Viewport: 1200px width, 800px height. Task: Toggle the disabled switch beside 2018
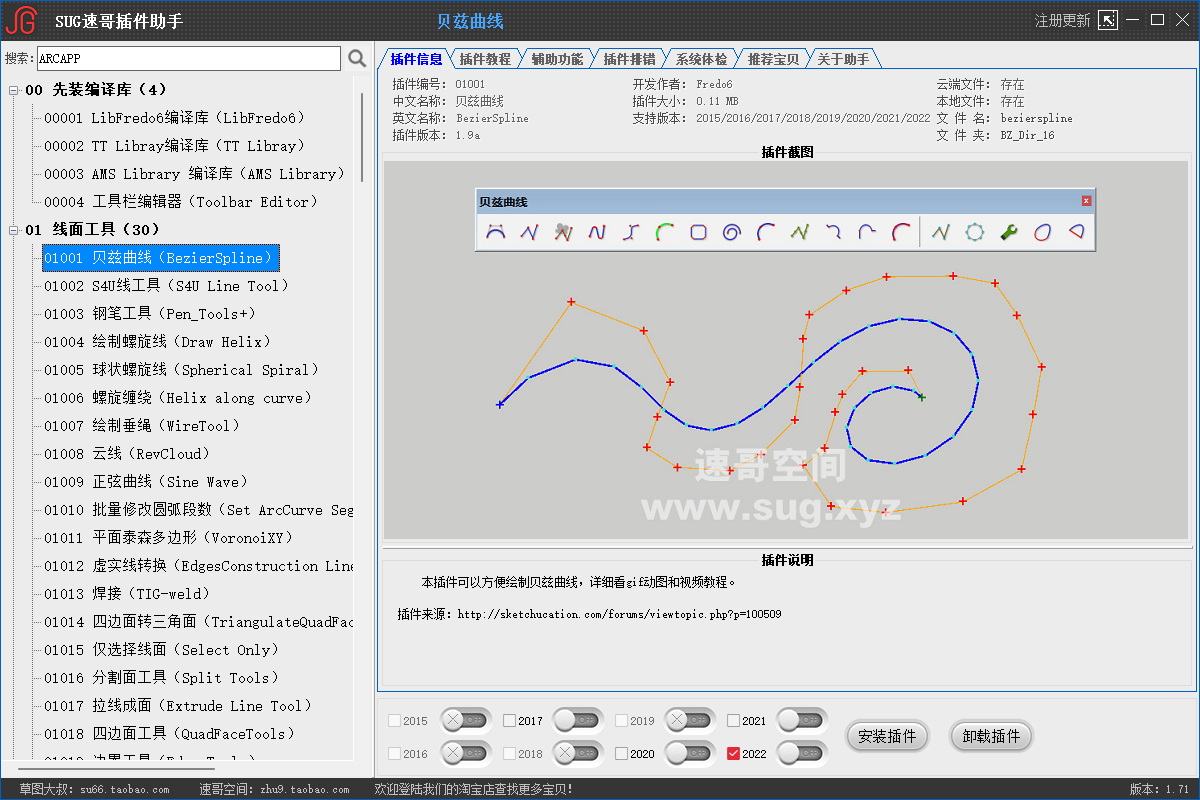pos(578,752)
